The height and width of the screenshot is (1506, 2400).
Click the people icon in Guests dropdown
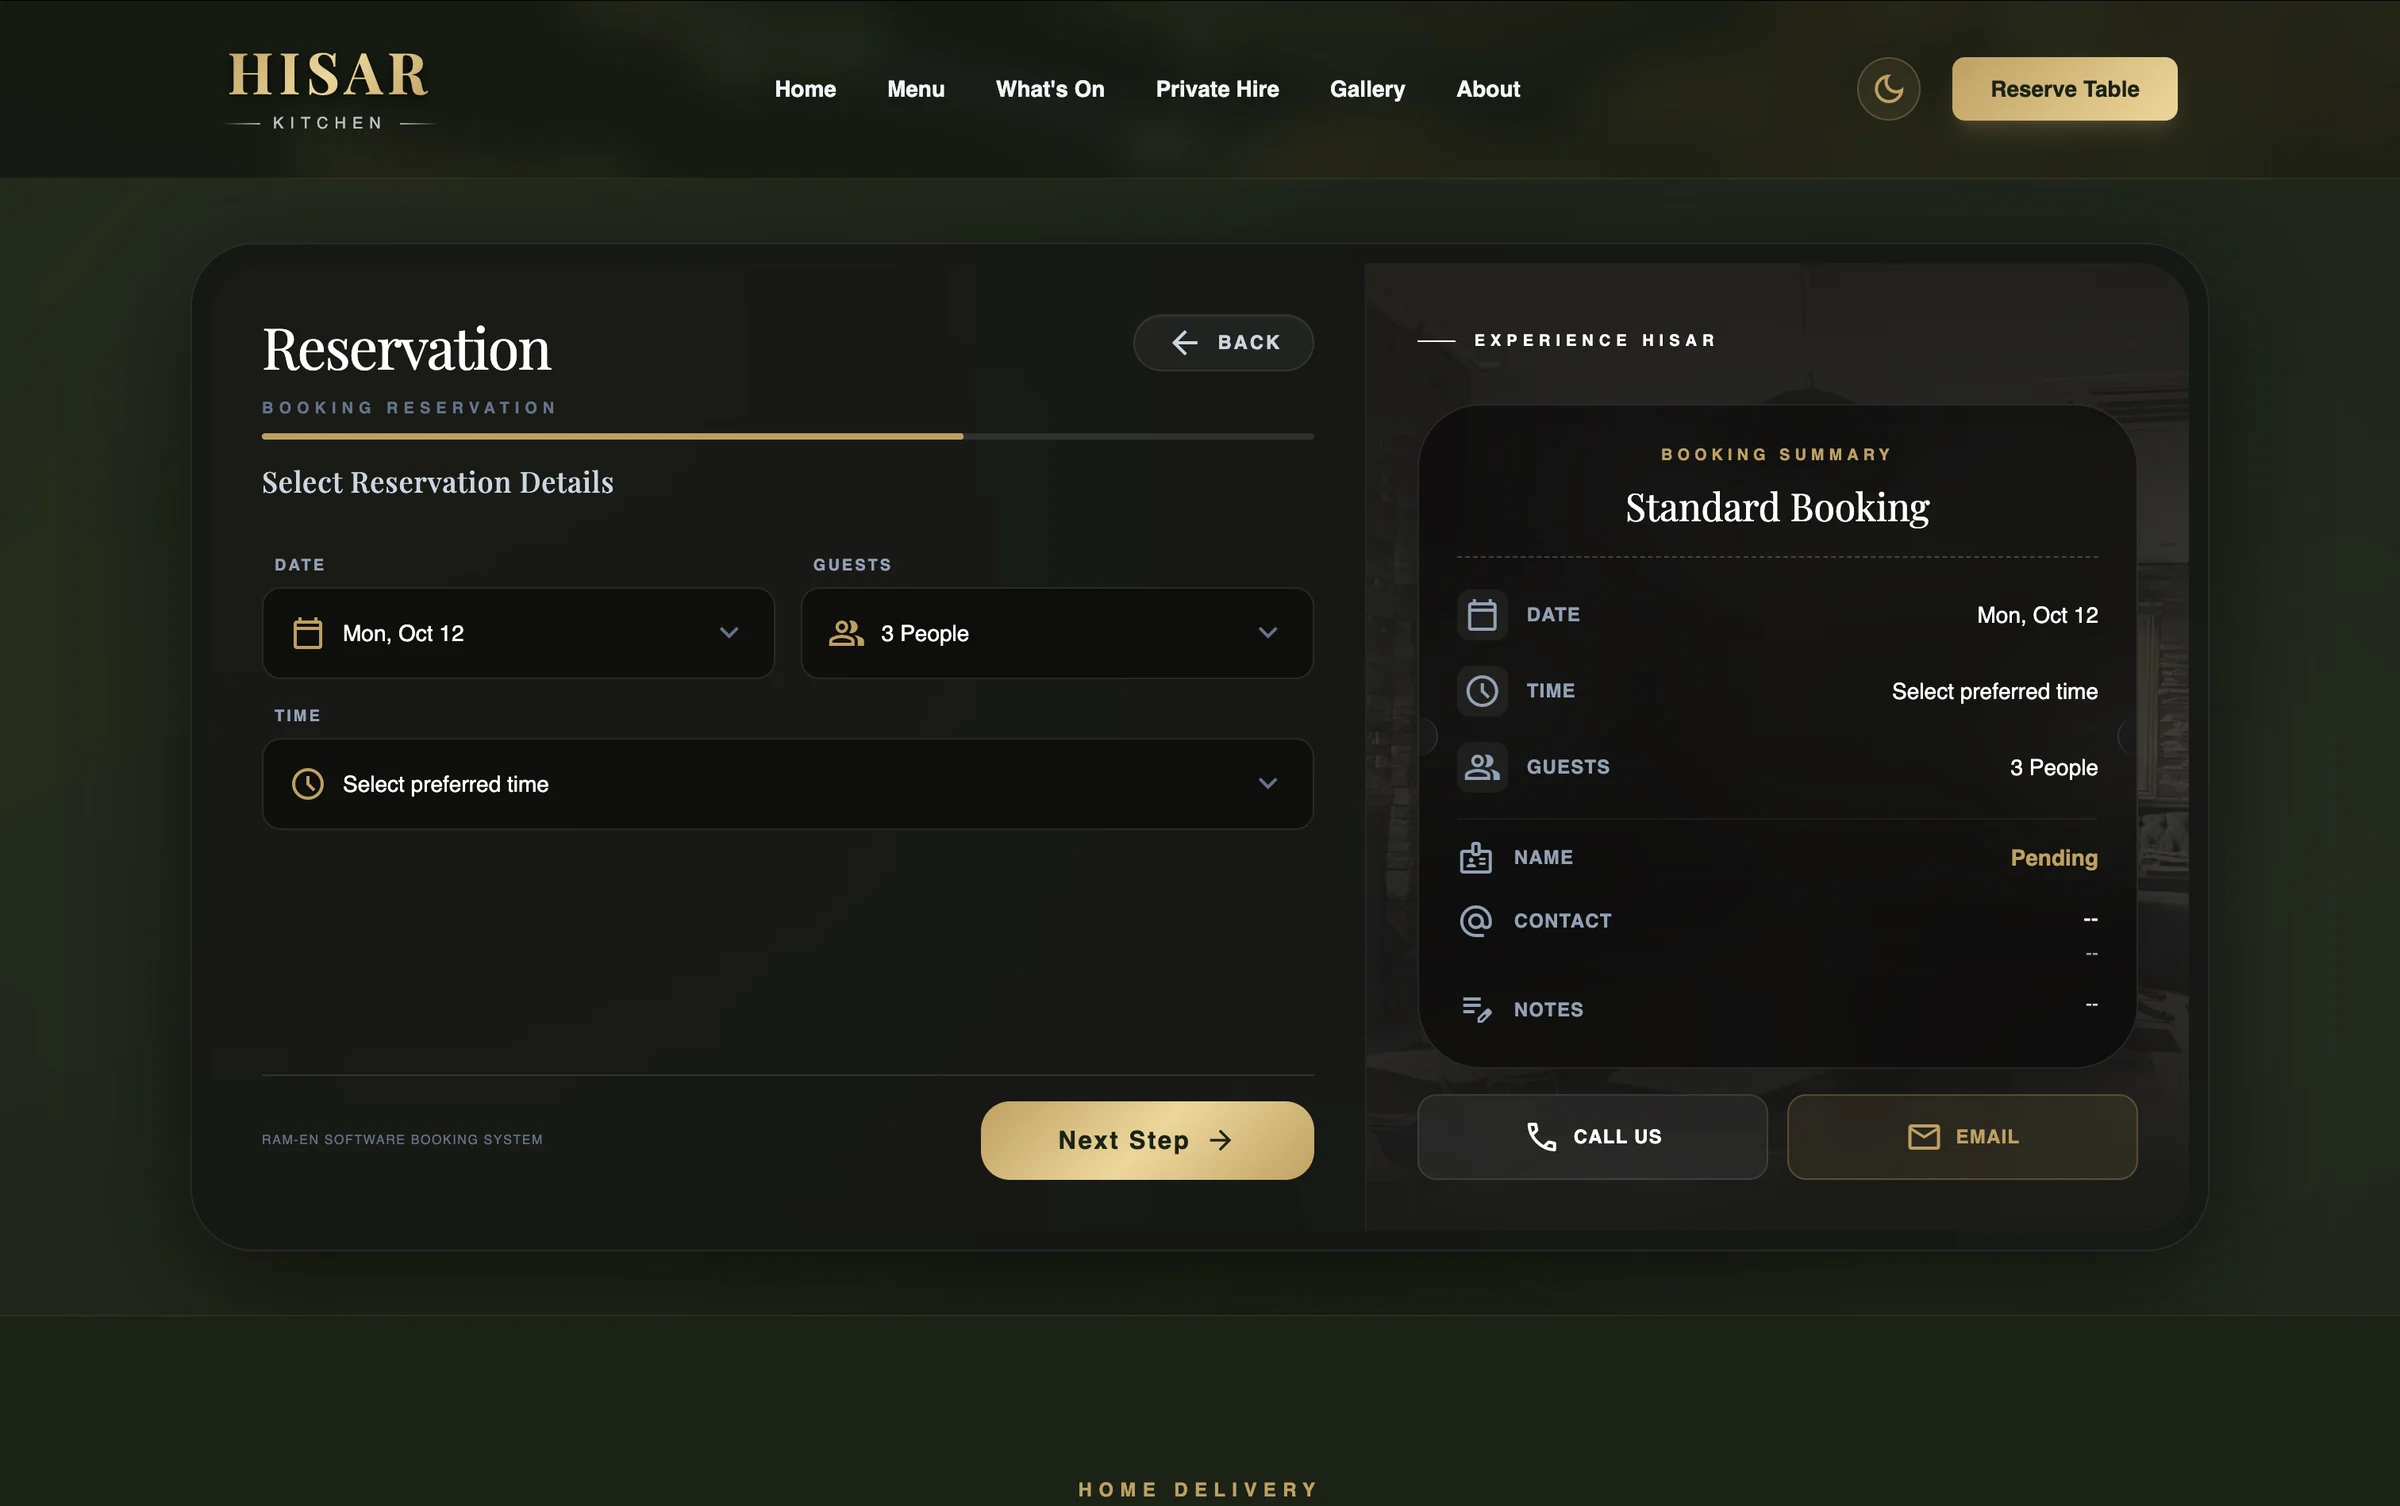click(x=846, y=633)
